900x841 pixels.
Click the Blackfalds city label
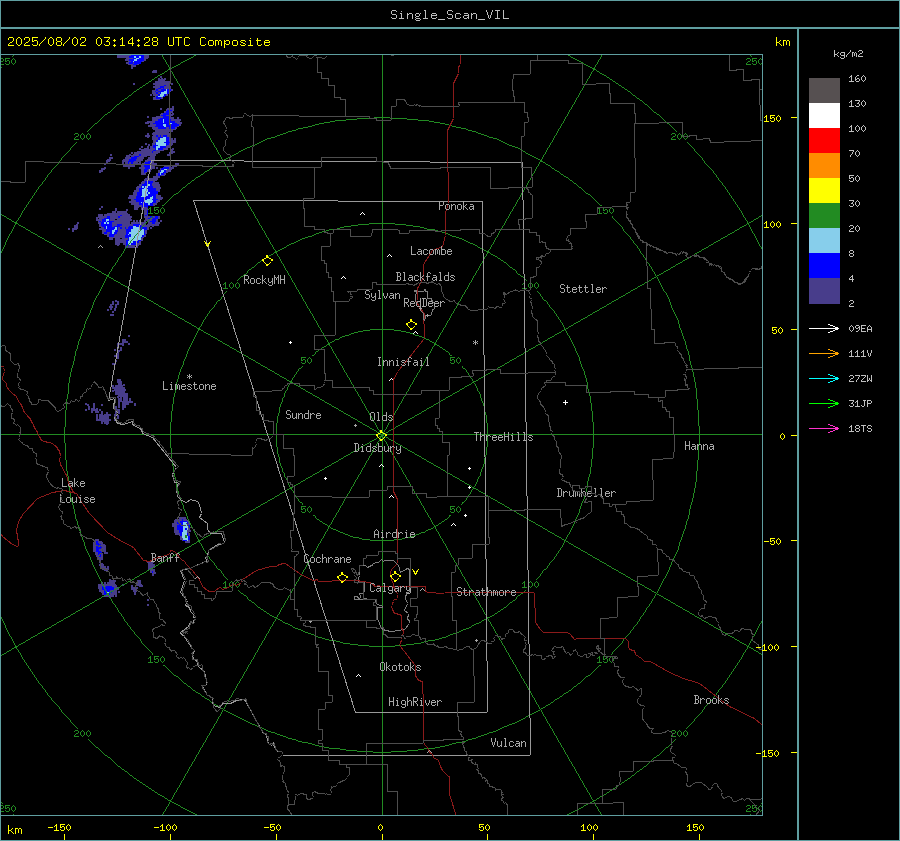pos(425,277)
